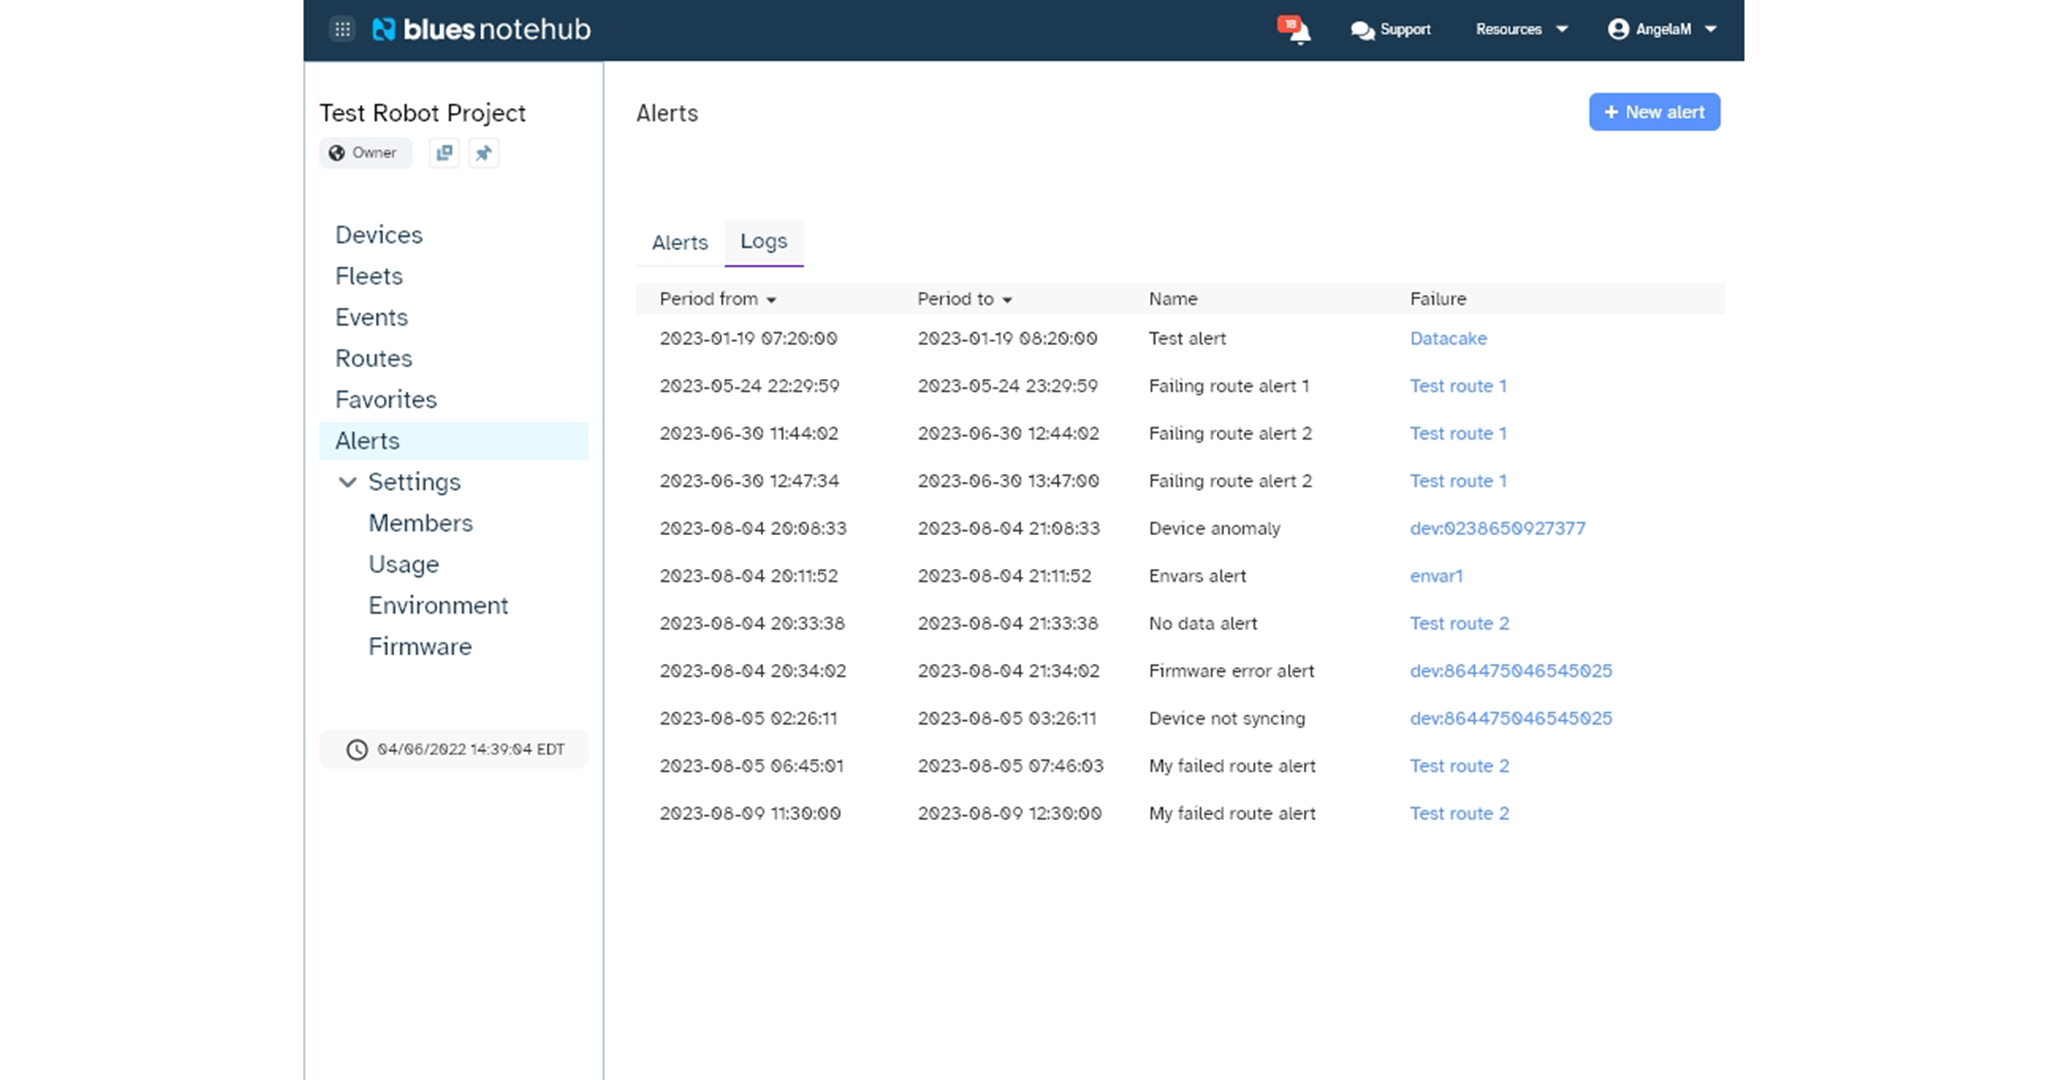This screenshot has height=1080, width=2048.
Task: Click period to 2023-08-09 12:30:00
Action: click(x=1009, y=814)
